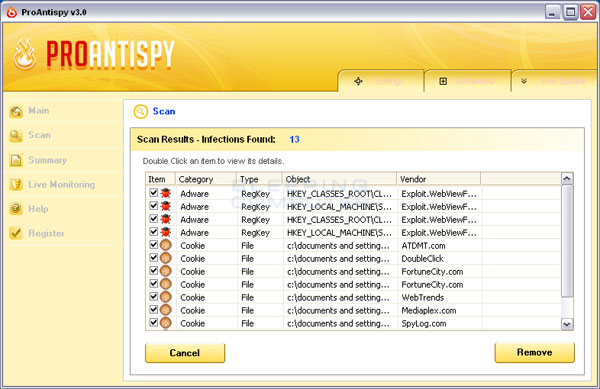This screenshot has width=600, height=389.
Task: Click the flame logo in the ProAntispy banner
Action: click(x=25, y=55)
